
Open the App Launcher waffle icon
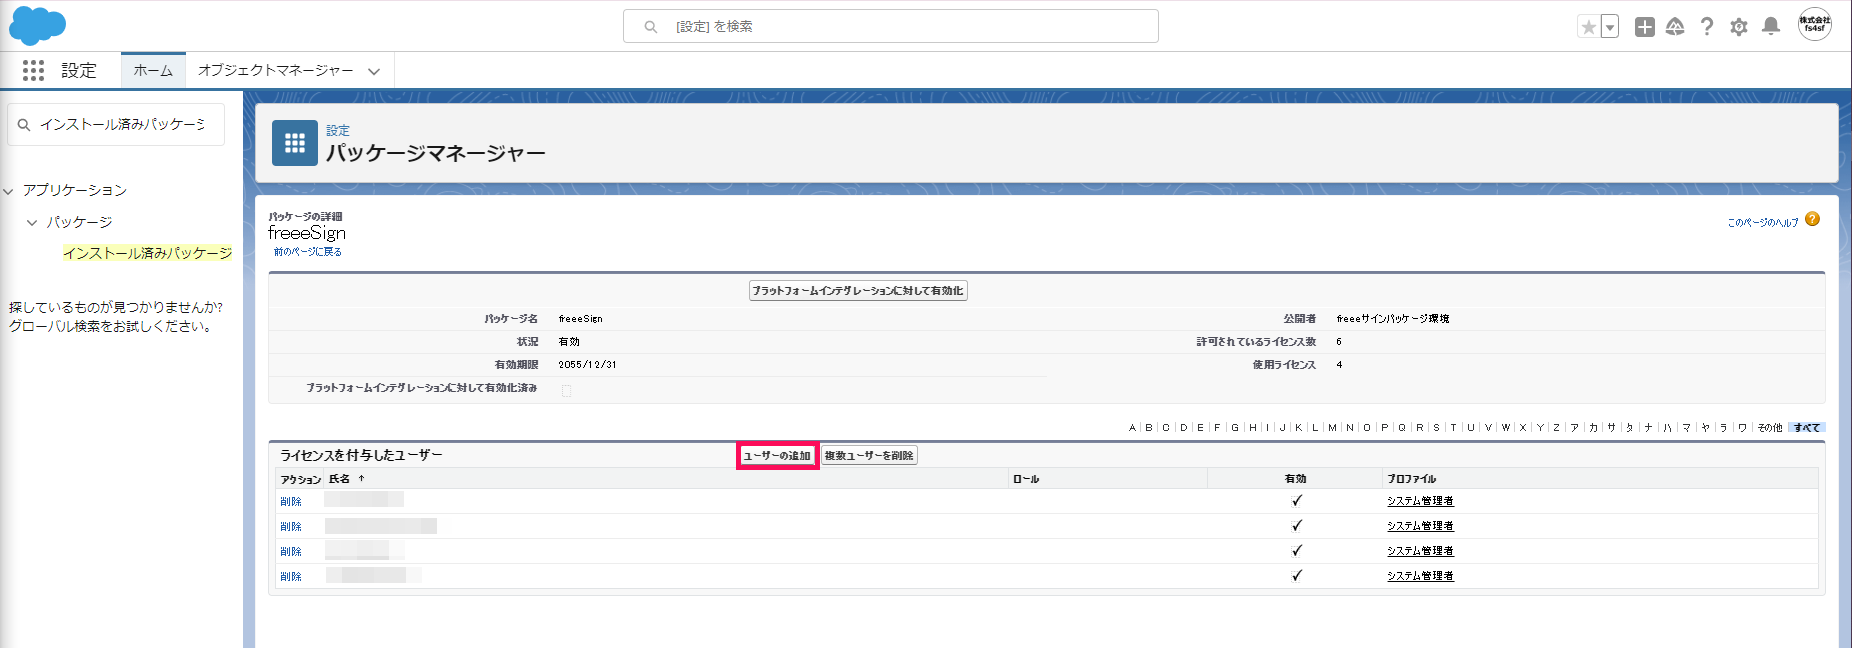[x=33, y=70]
